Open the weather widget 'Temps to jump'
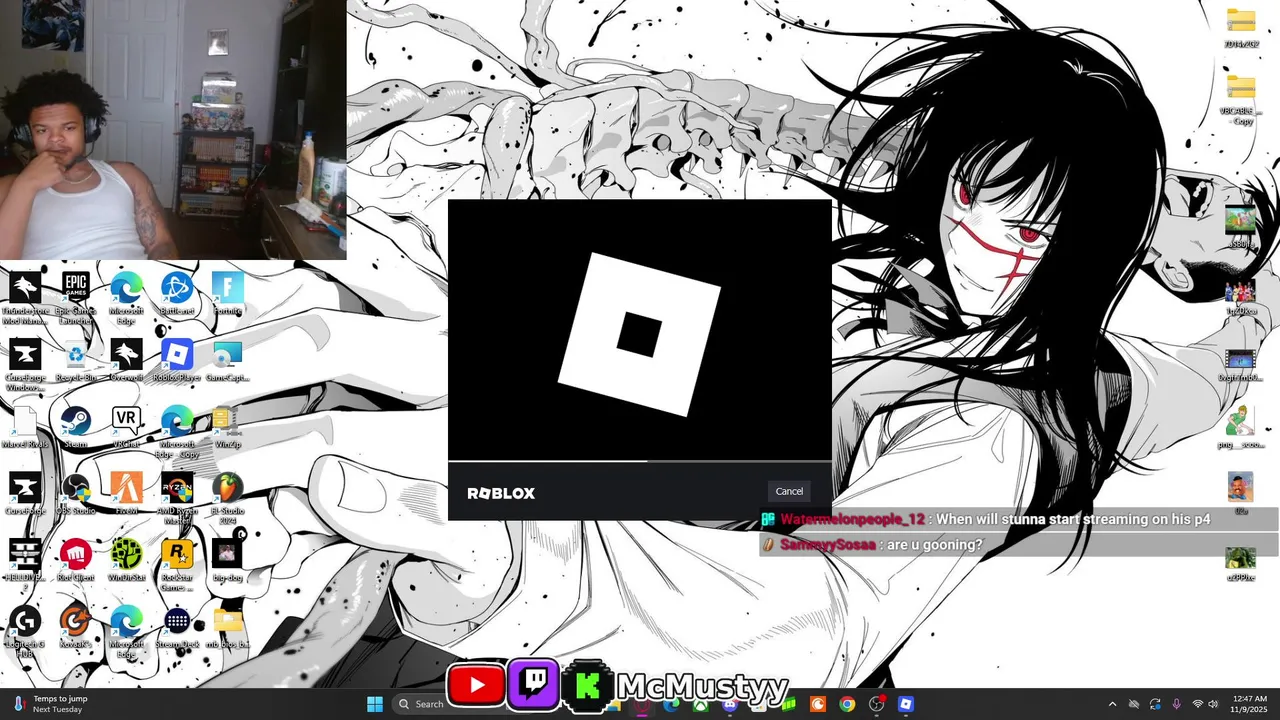 coord(50,704)
